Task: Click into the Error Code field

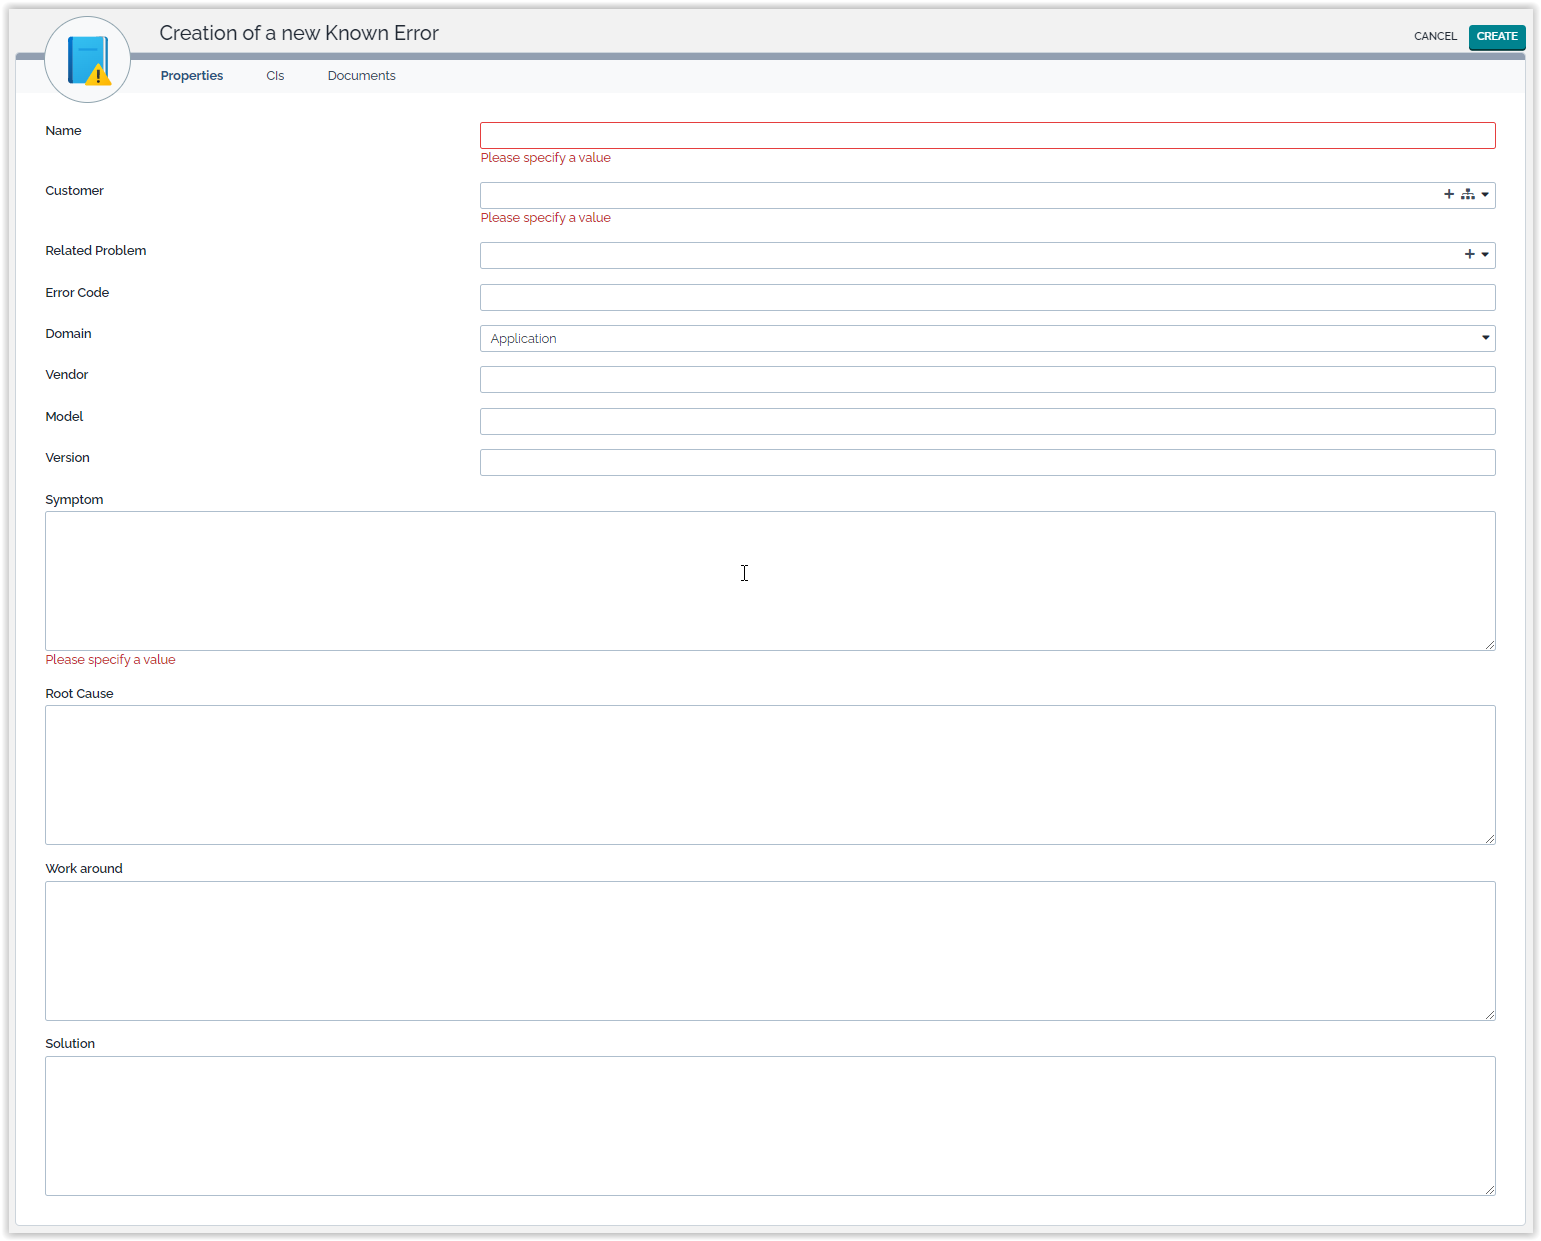Action: click(x=987, y=298)
